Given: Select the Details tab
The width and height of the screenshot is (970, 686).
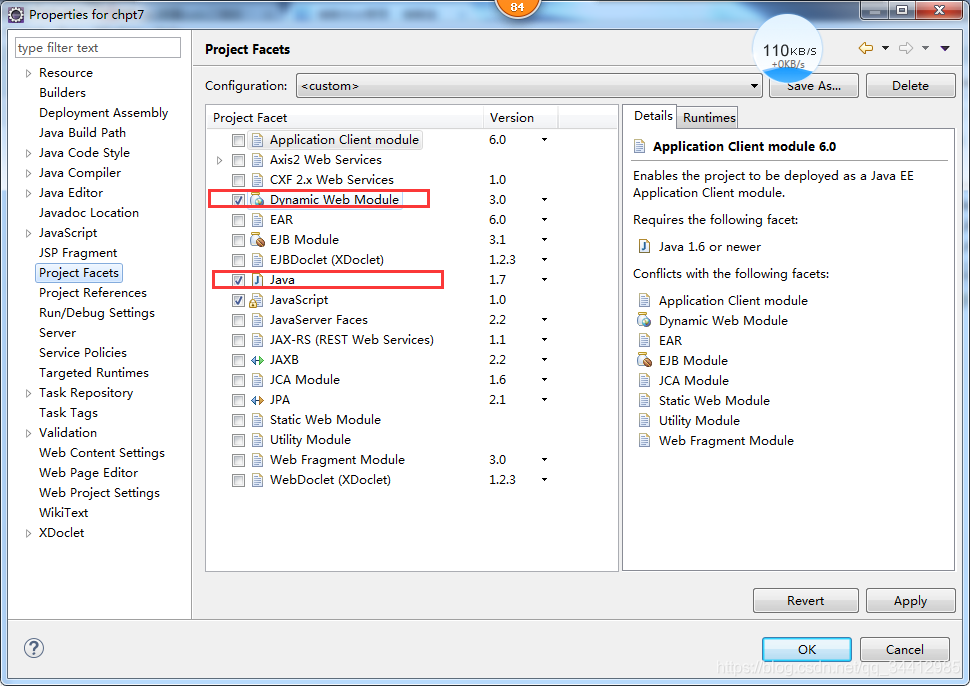Looking at the screenshot, I should pyautogui.click(x=653, y=116).
